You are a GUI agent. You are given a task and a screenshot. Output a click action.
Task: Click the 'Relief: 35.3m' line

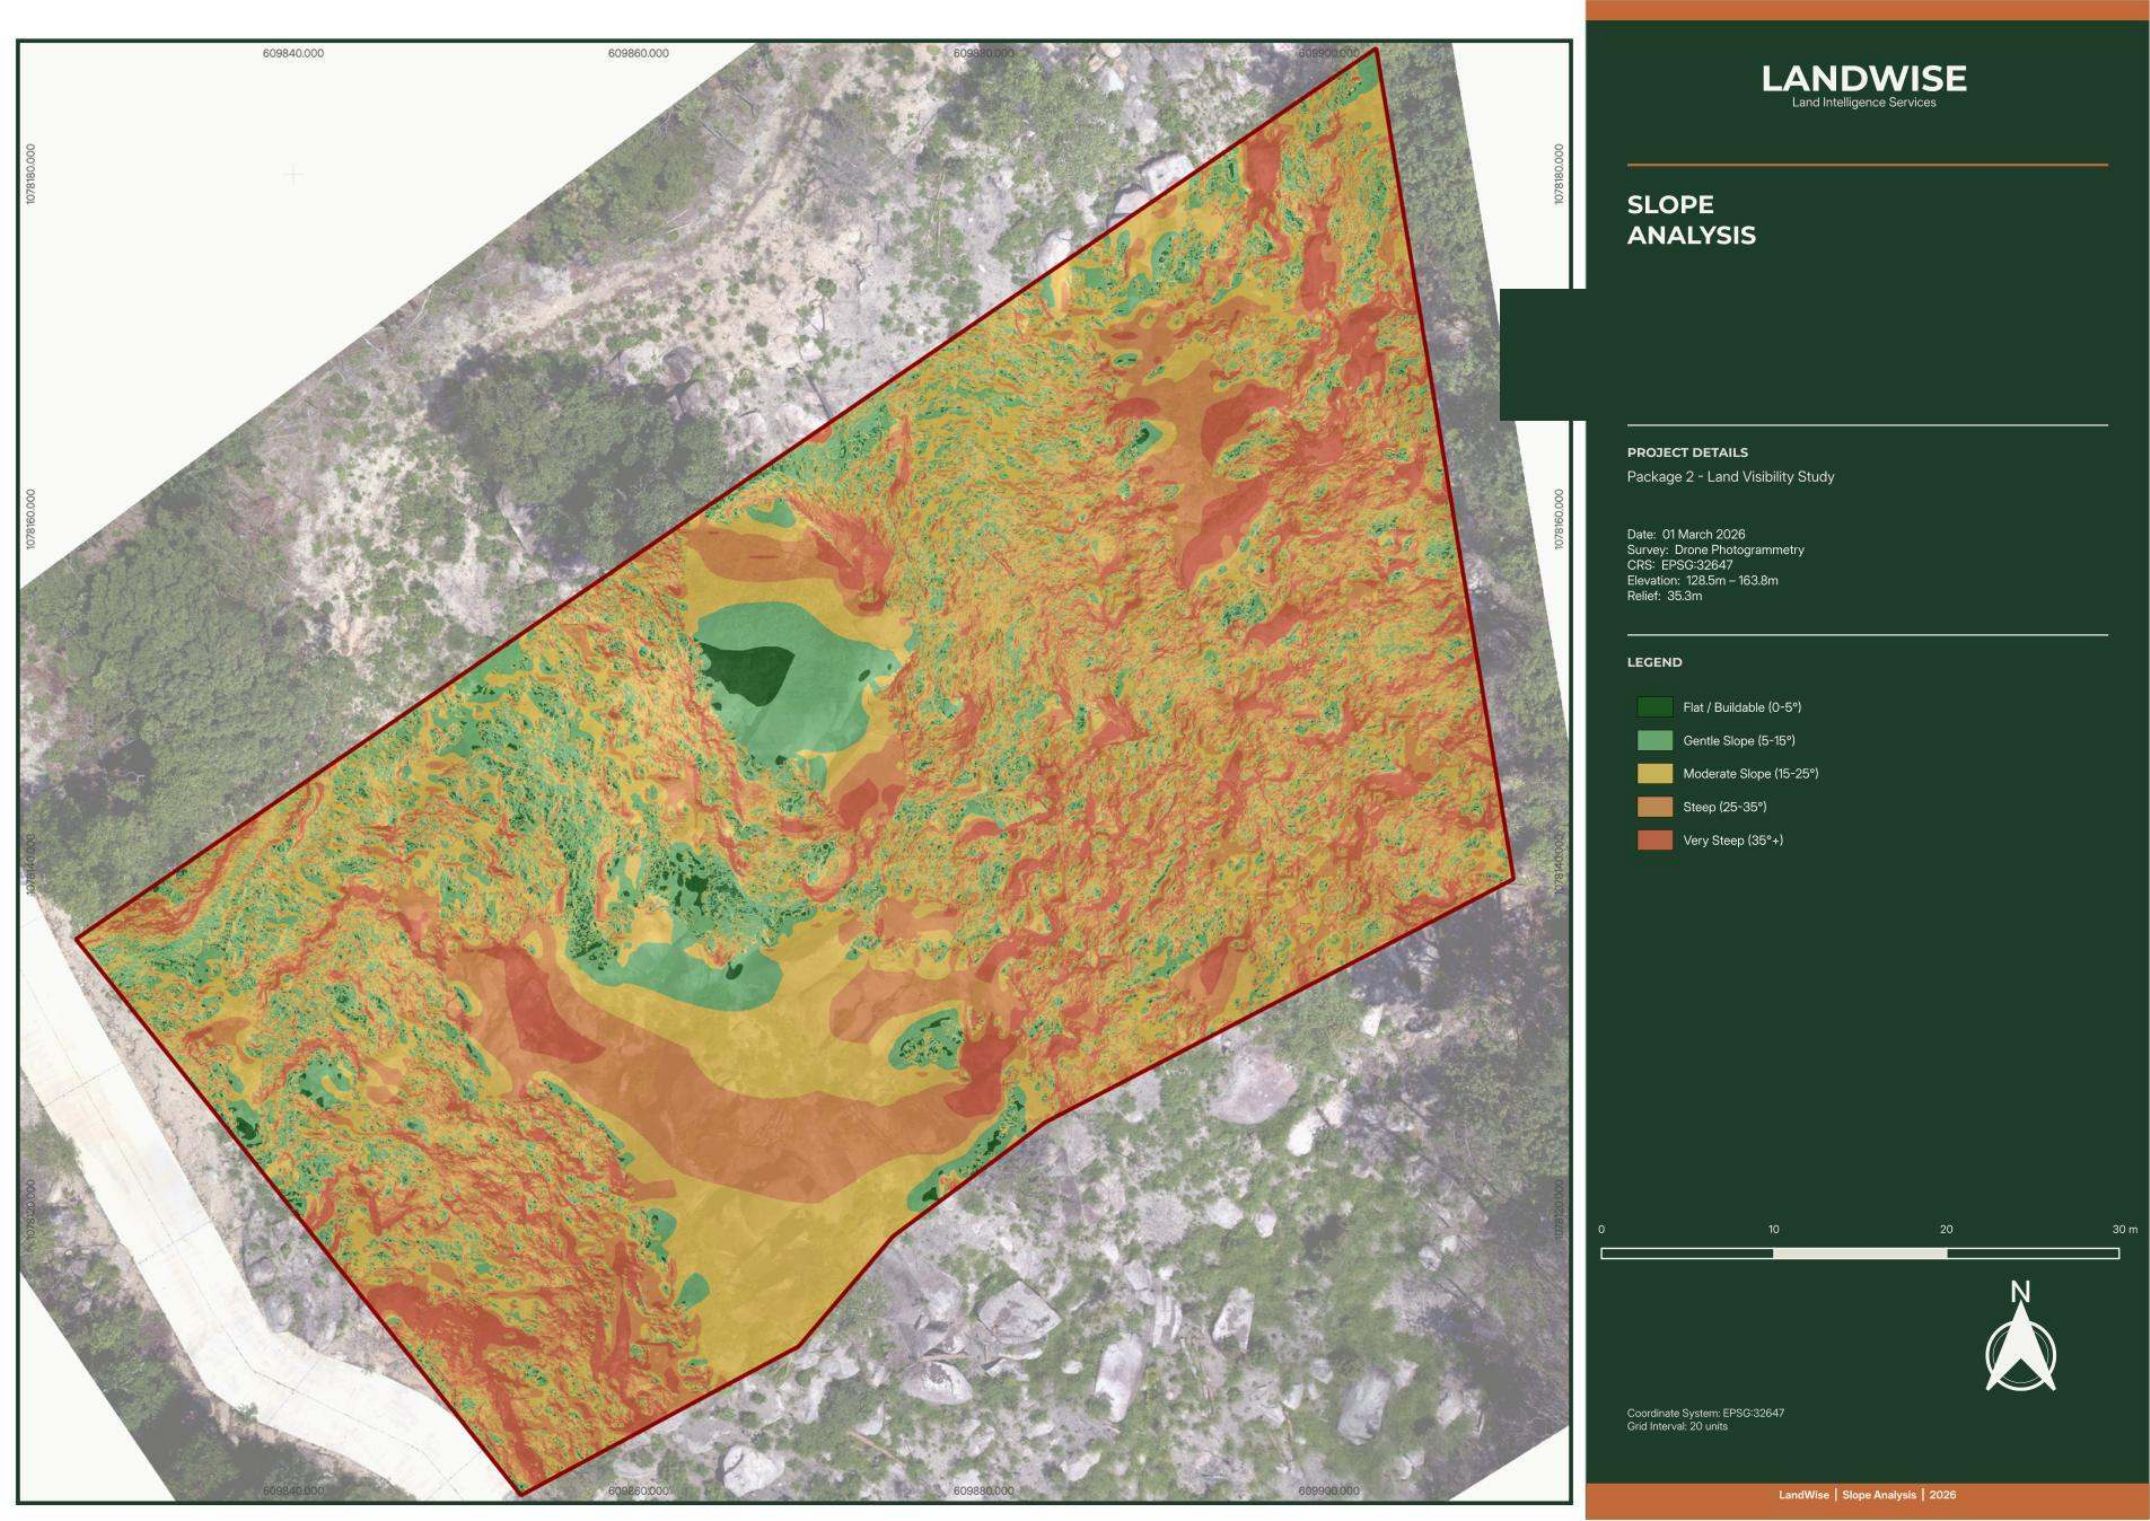coord(1664,596)
